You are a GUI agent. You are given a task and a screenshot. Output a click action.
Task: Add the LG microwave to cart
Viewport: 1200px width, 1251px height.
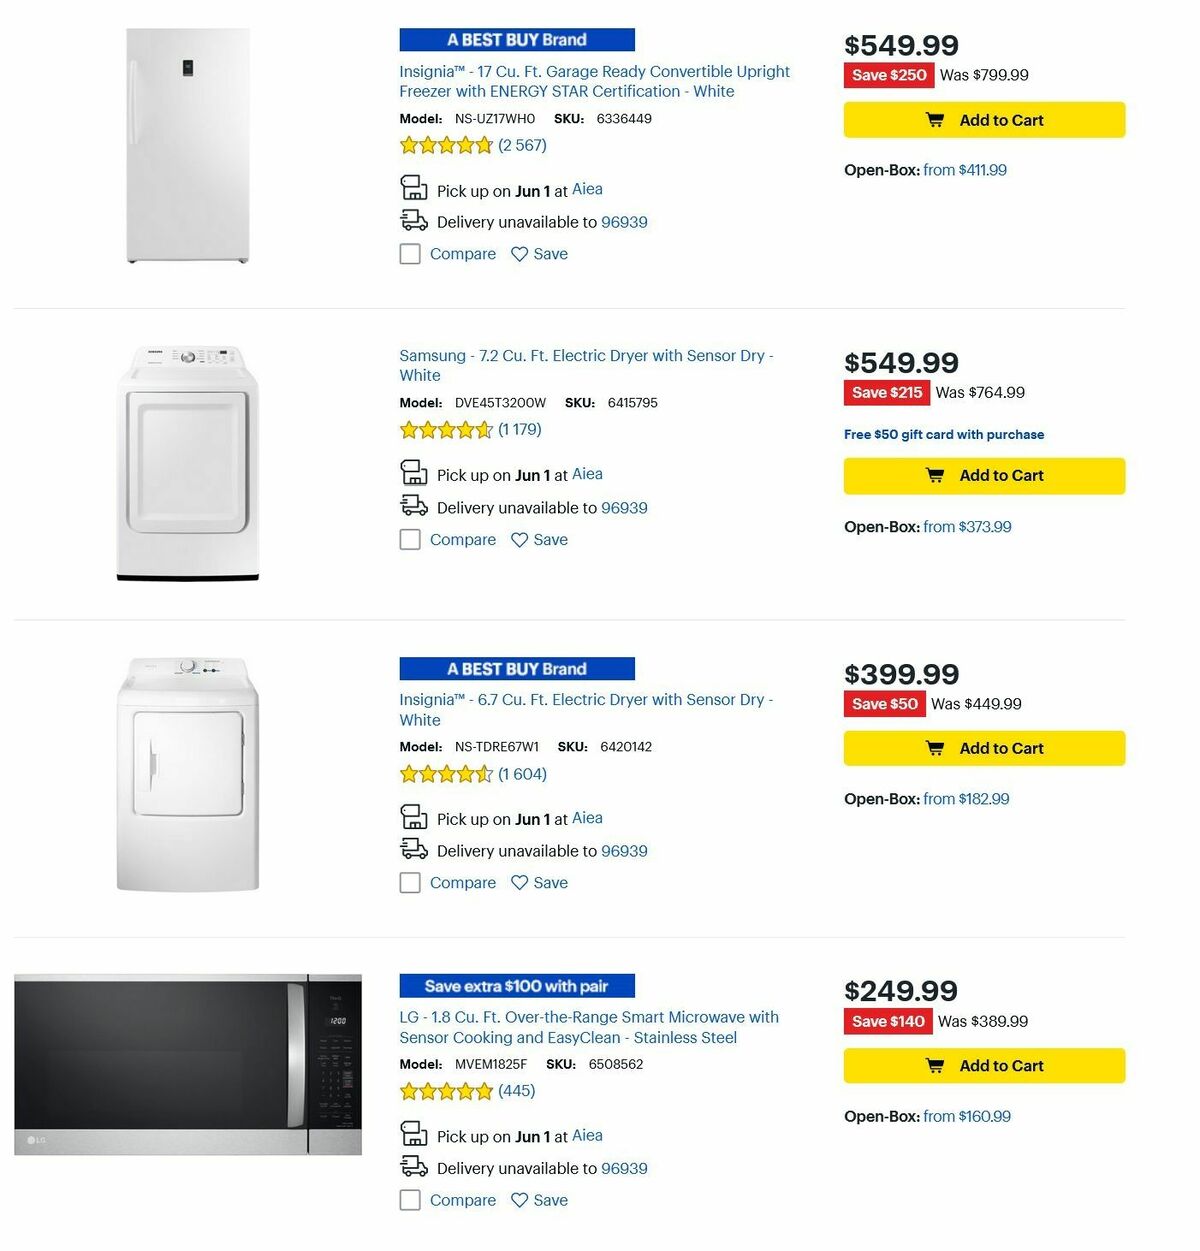tap(985, 1065)
